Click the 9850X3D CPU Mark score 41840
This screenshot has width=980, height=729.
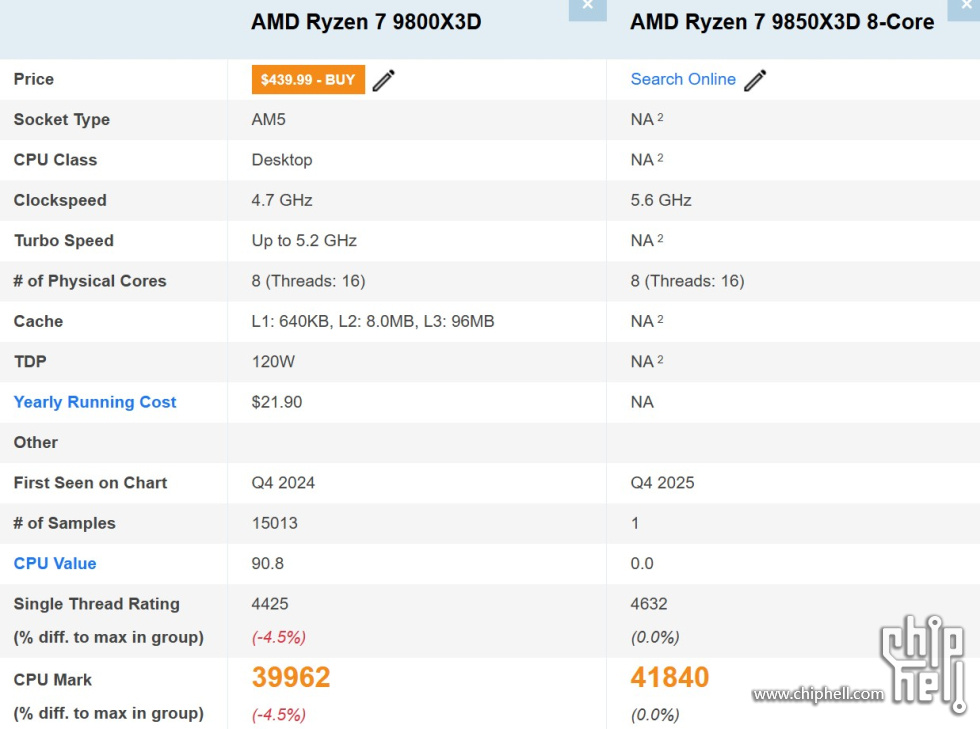[x=670, y=677]
